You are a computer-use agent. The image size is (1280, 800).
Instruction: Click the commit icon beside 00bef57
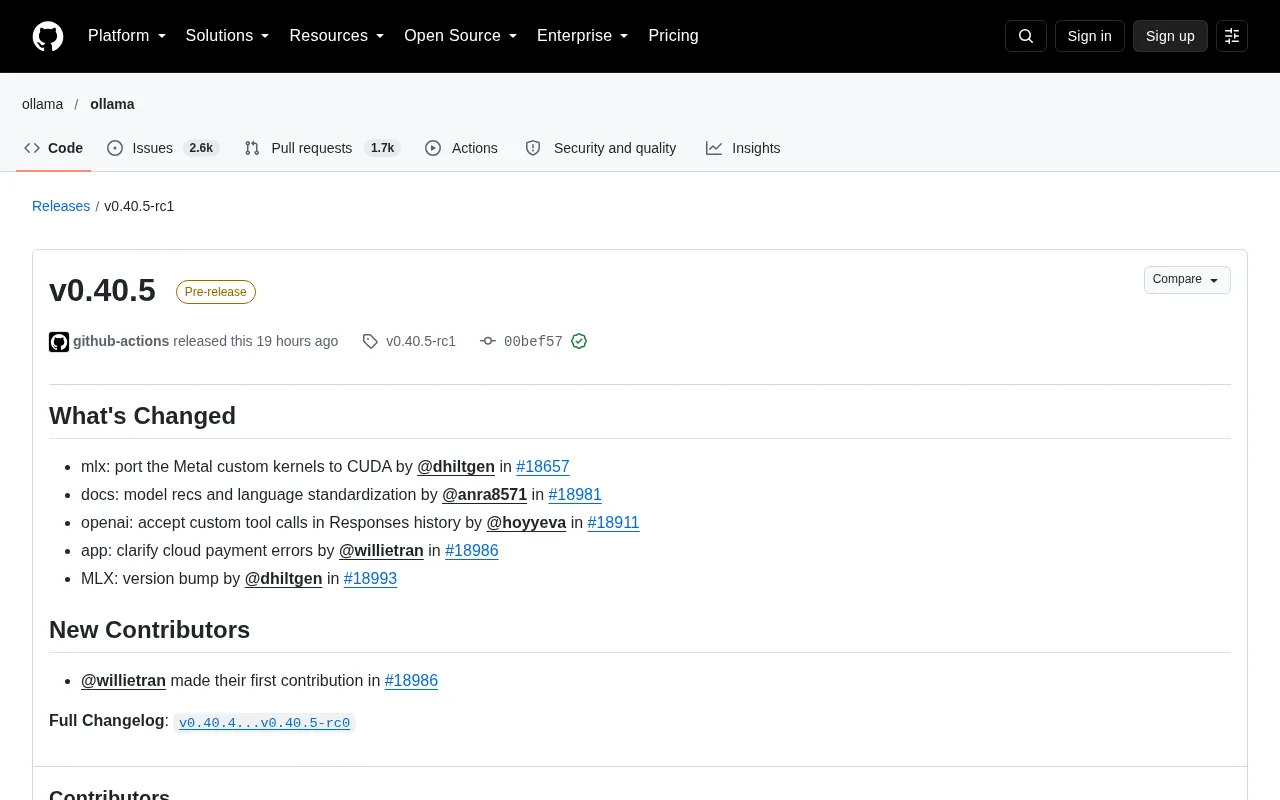pos(488,342)
